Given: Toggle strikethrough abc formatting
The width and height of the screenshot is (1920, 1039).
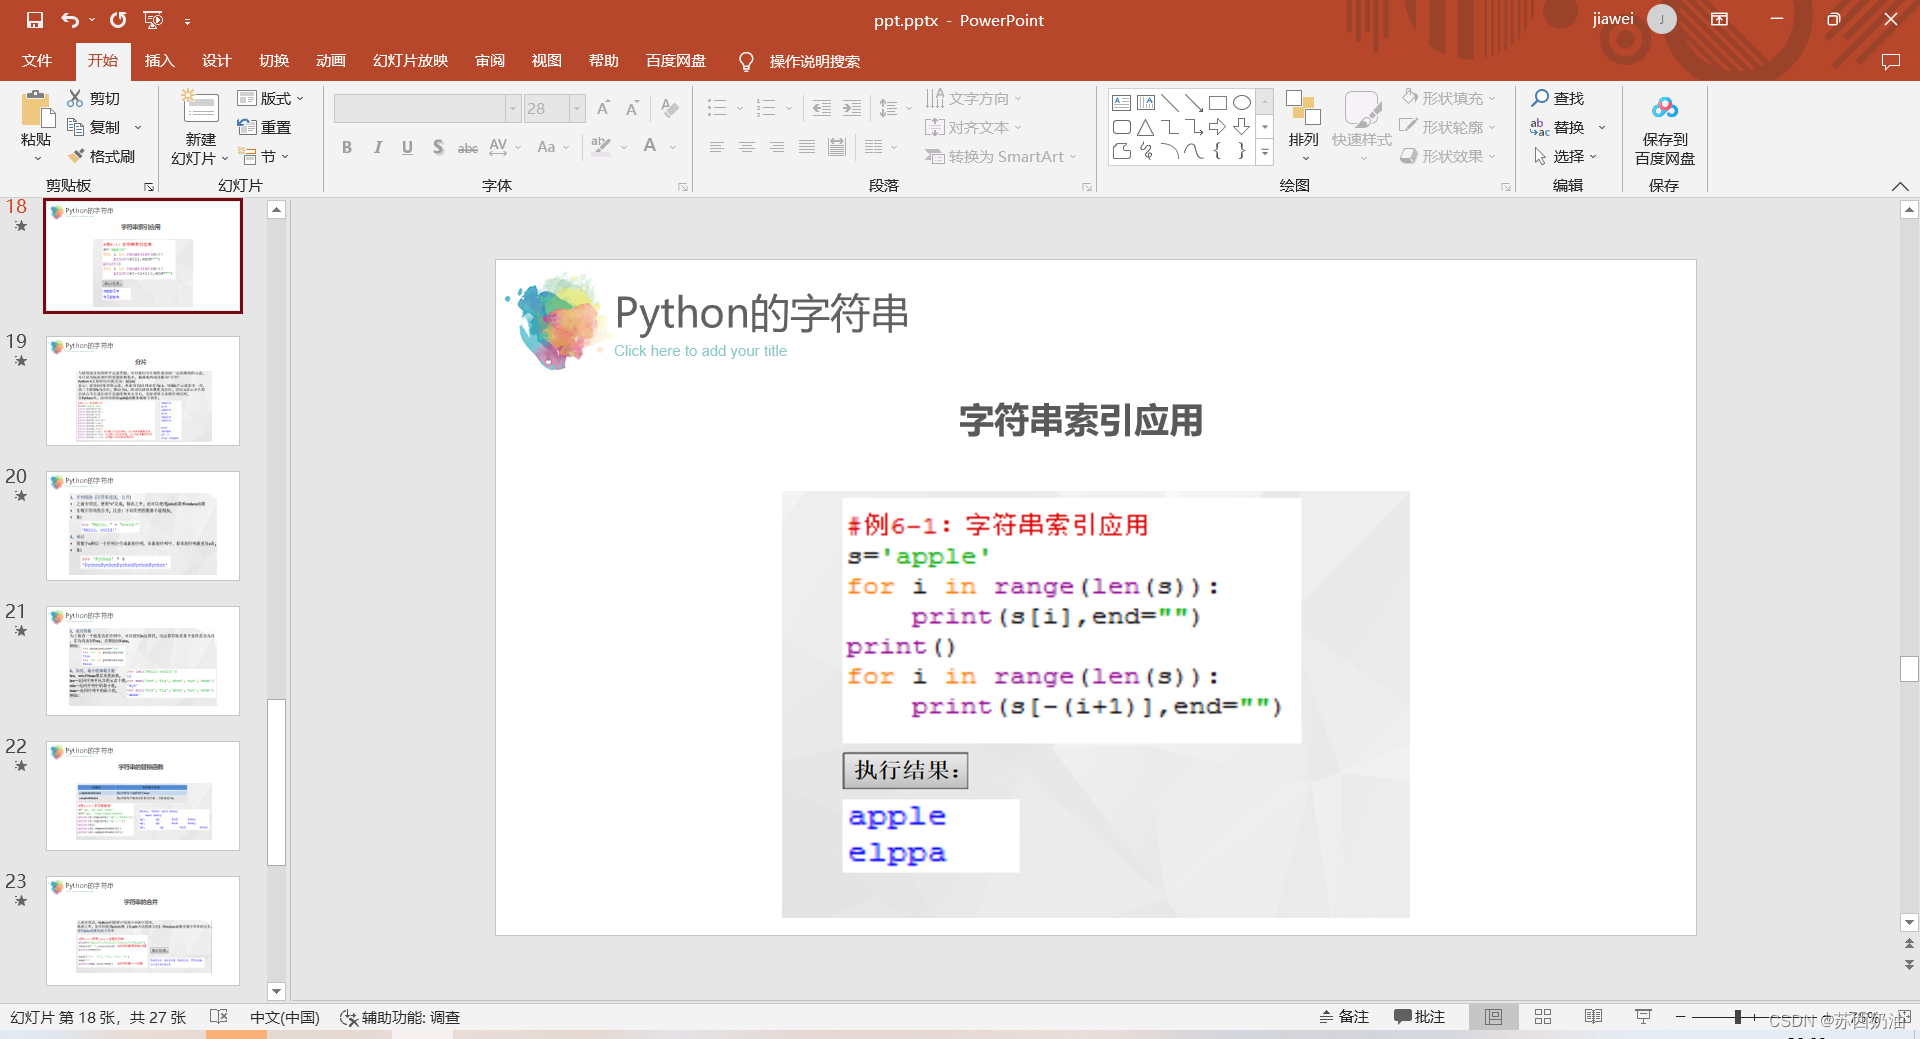Looking at the screenshot, I should 468,147.
